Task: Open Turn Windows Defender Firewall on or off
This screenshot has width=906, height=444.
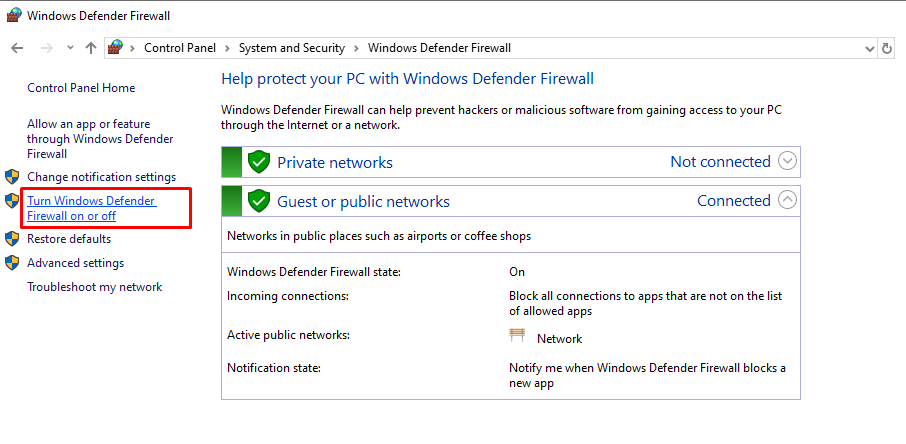Action: click(x=92, y=209)
